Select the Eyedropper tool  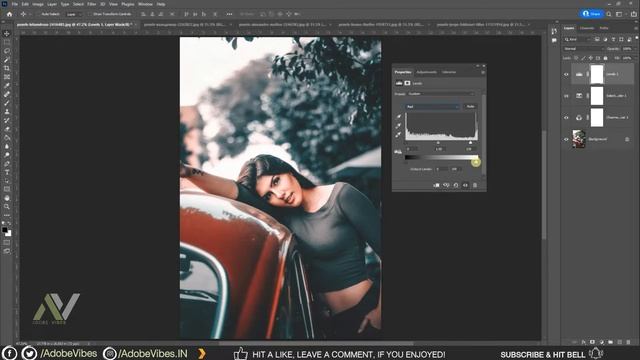7,86
